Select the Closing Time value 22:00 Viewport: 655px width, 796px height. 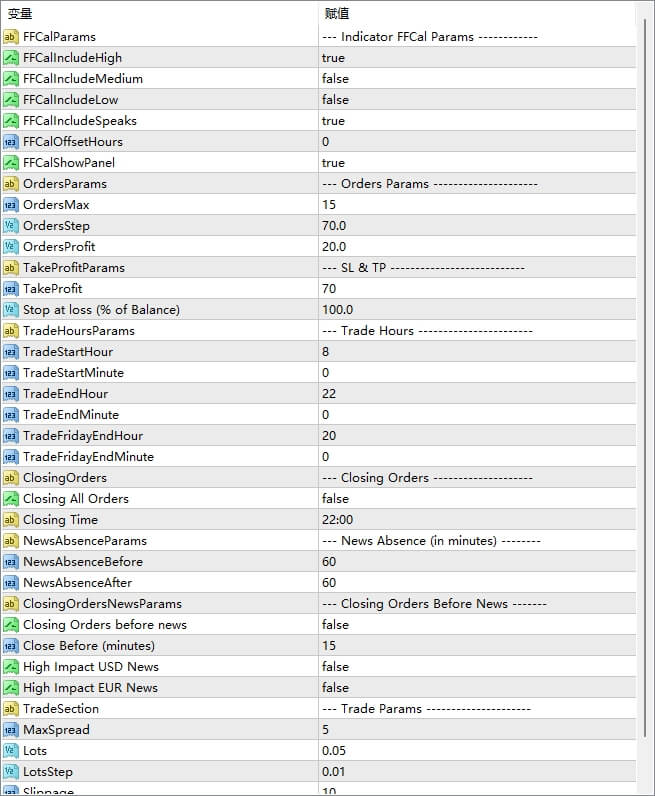338,520
